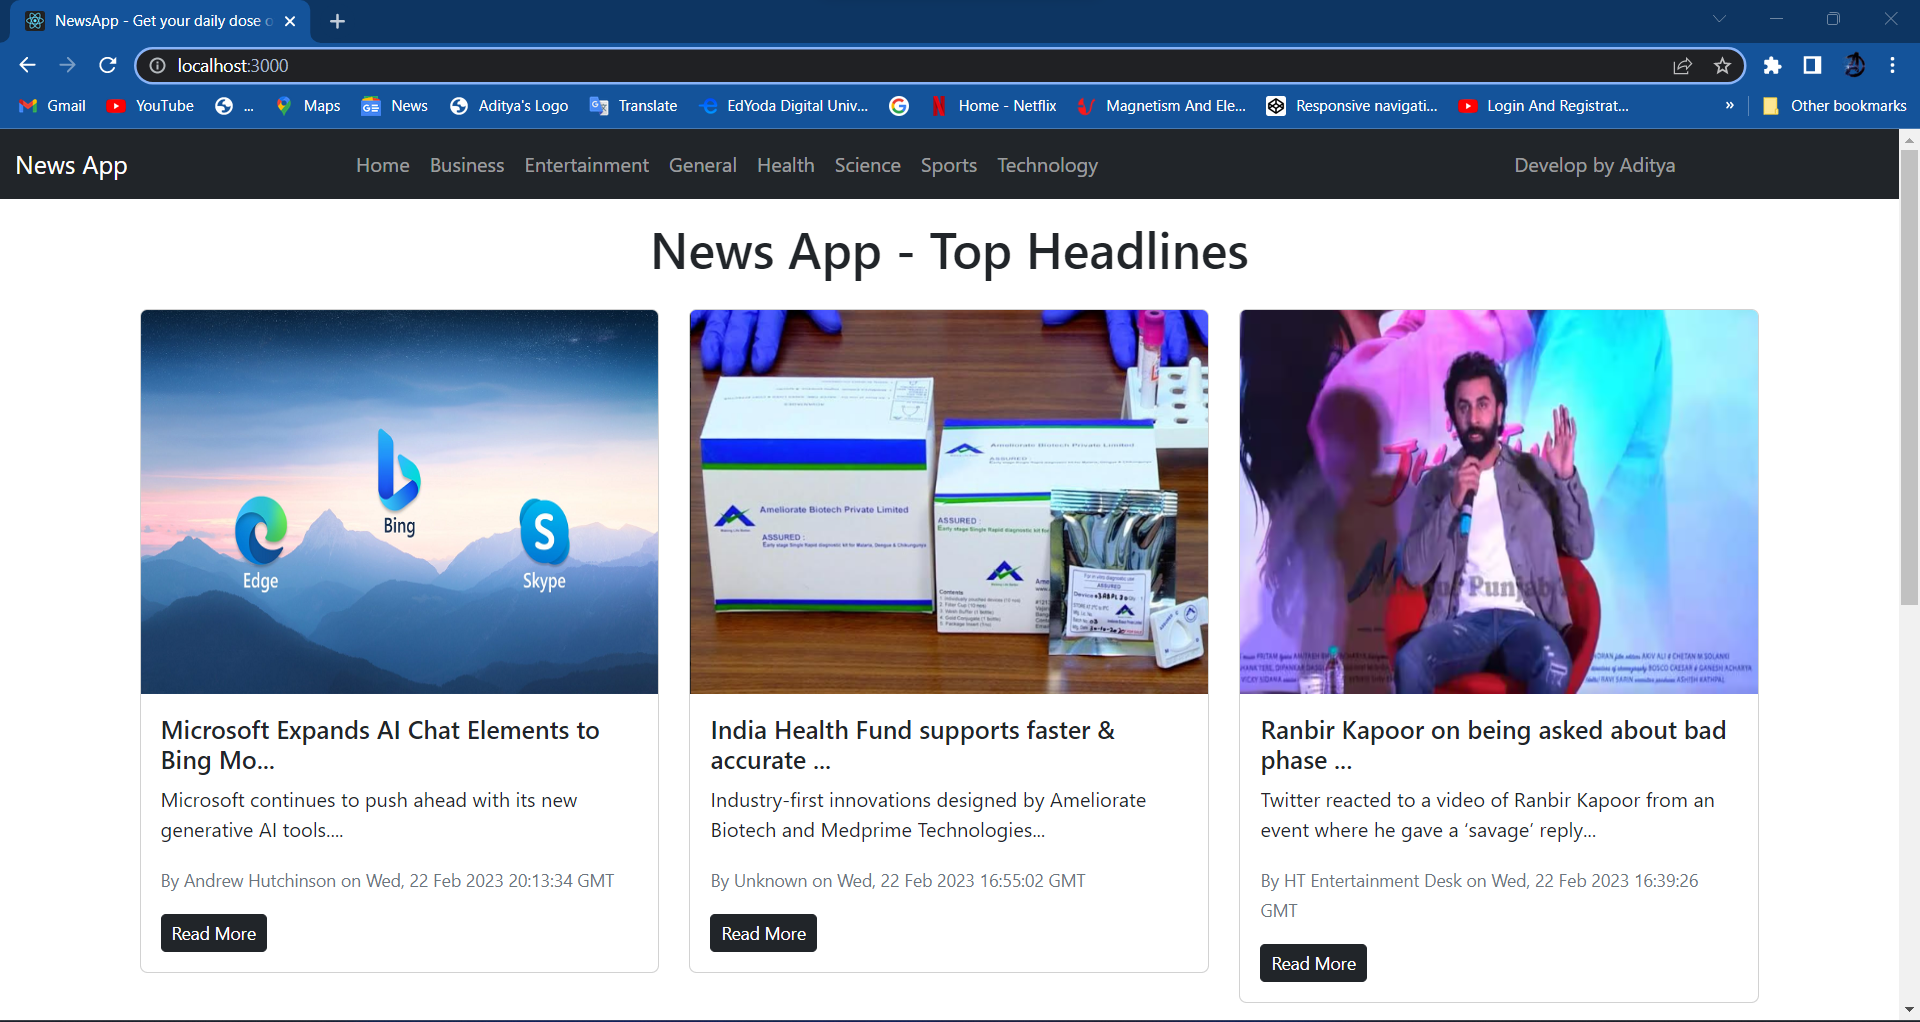Open the Science category link
1920x1022 pixels.
pos(868,165)
